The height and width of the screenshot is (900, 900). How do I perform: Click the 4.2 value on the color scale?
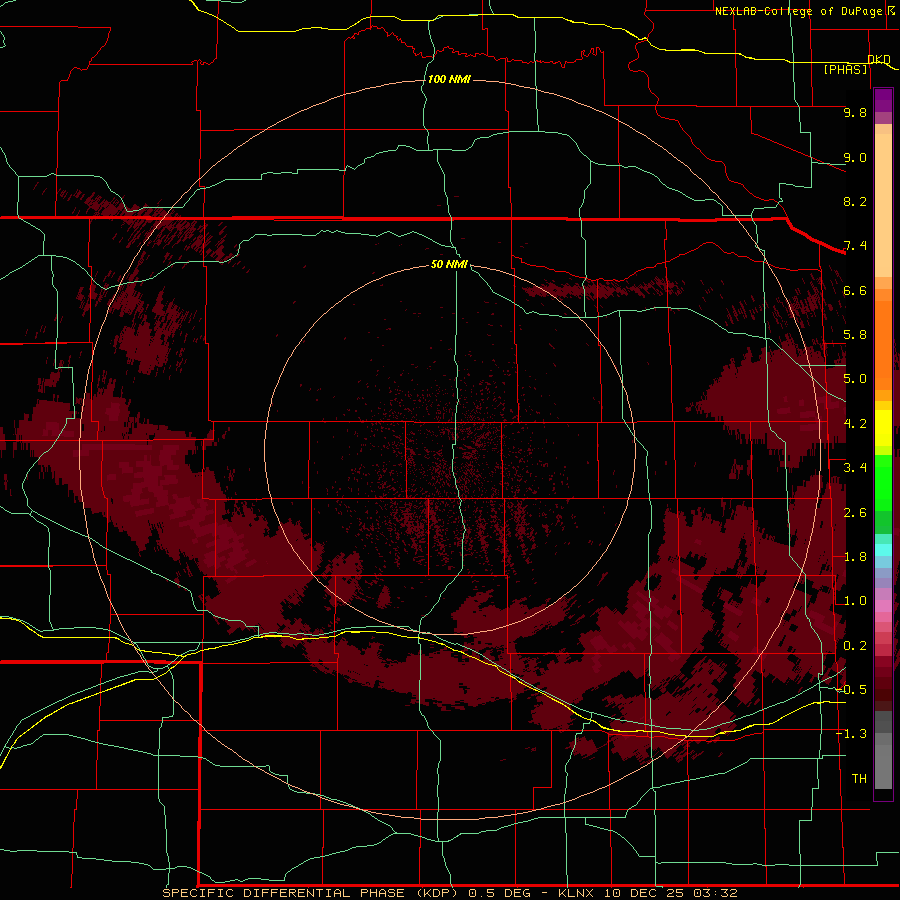pos(855,424)
